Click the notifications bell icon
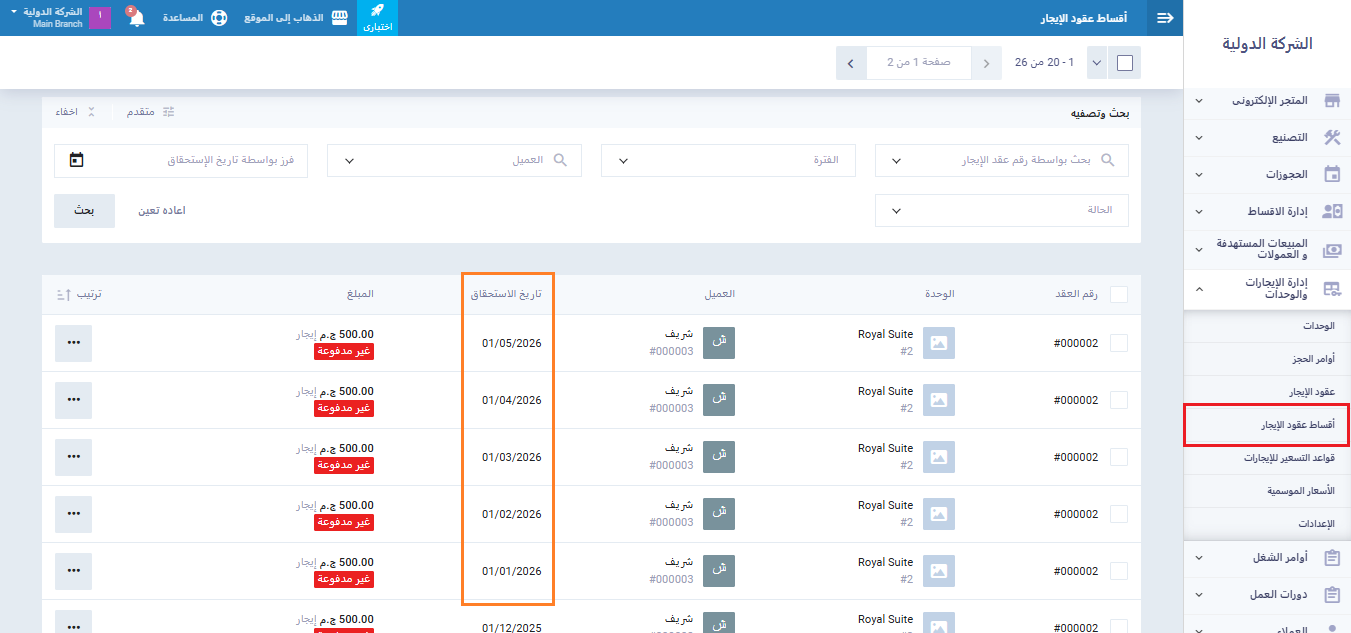Image resolution: width=1351 pixels, height=633 pixels. pyautogui.click(x=137, y=18)
